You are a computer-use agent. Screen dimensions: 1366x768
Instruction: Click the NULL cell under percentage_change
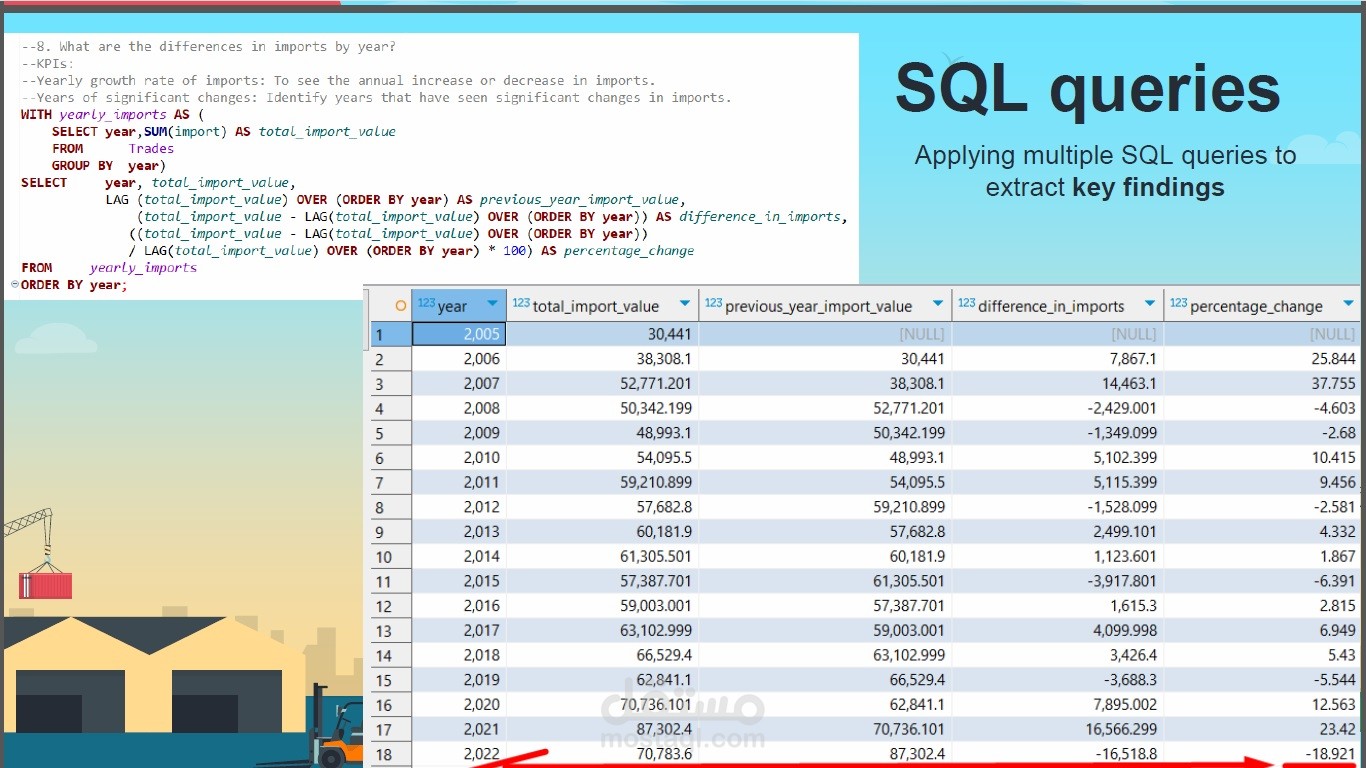click(1262, 334)
